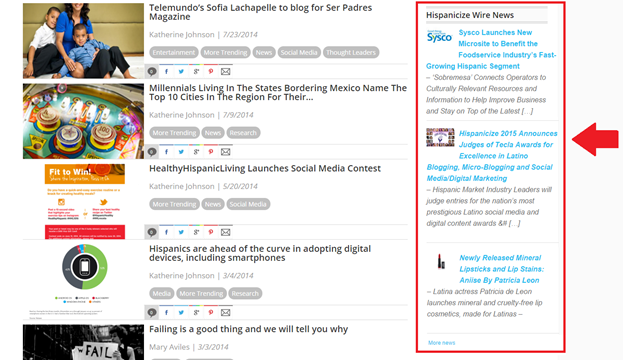Click Research tag on Hispanics digital devices article
Screen dimensions: 623x360
point(245,294)
